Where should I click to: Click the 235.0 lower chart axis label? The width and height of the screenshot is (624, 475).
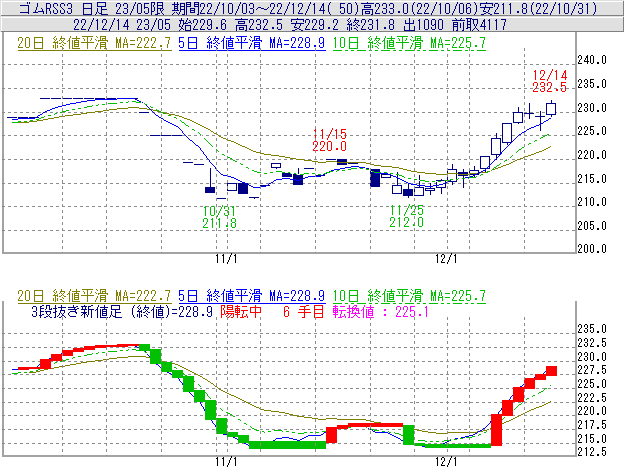coord(592,329)
